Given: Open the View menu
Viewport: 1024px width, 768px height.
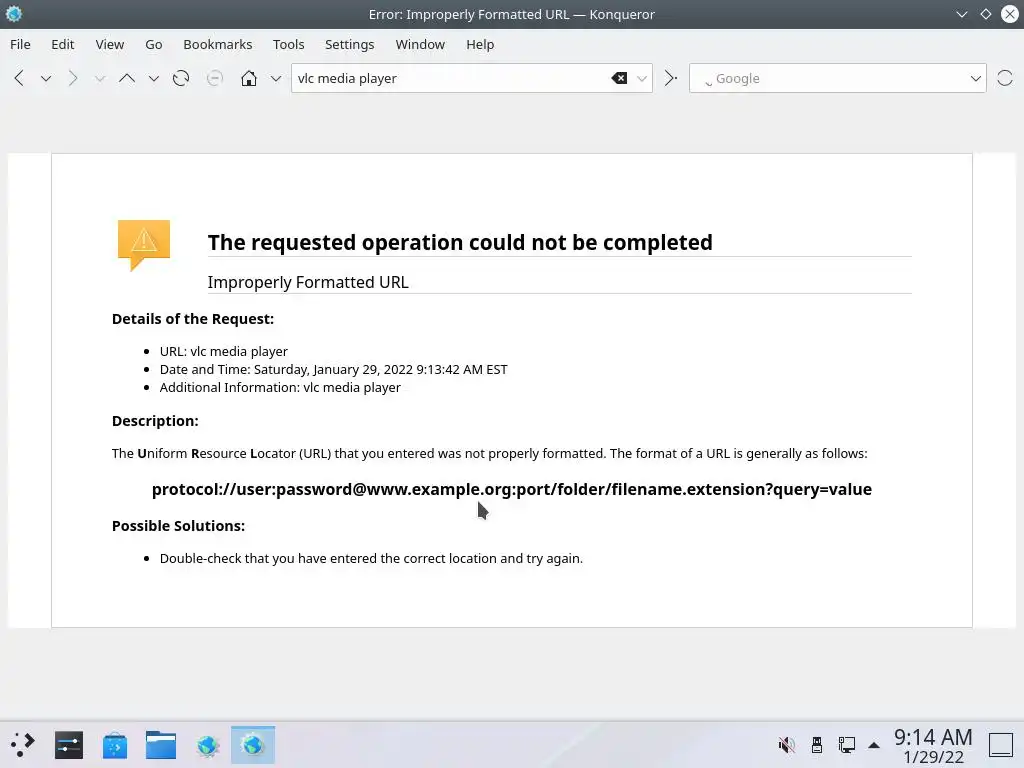Looking at the screenshot, I should 110,44.
